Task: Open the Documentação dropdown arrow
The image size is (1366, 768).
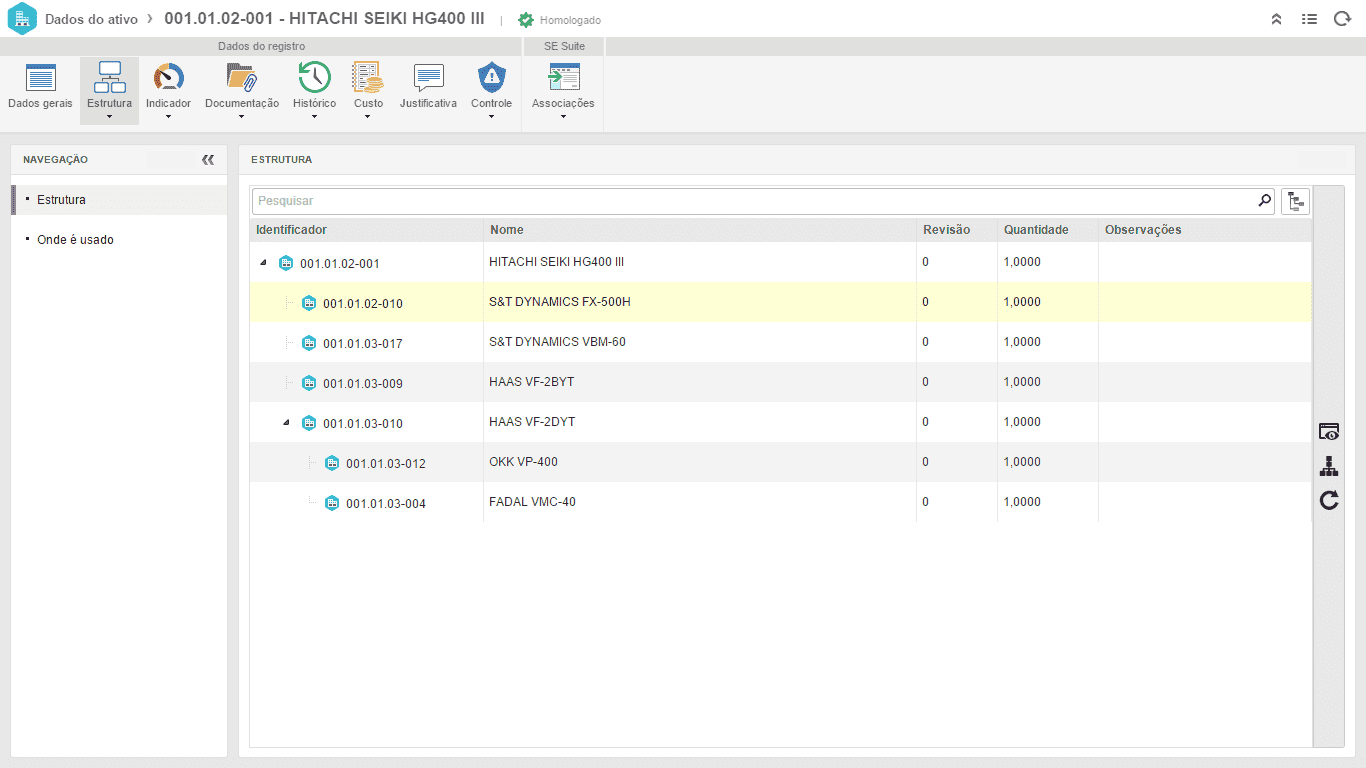Action: [x=242, y=117]
